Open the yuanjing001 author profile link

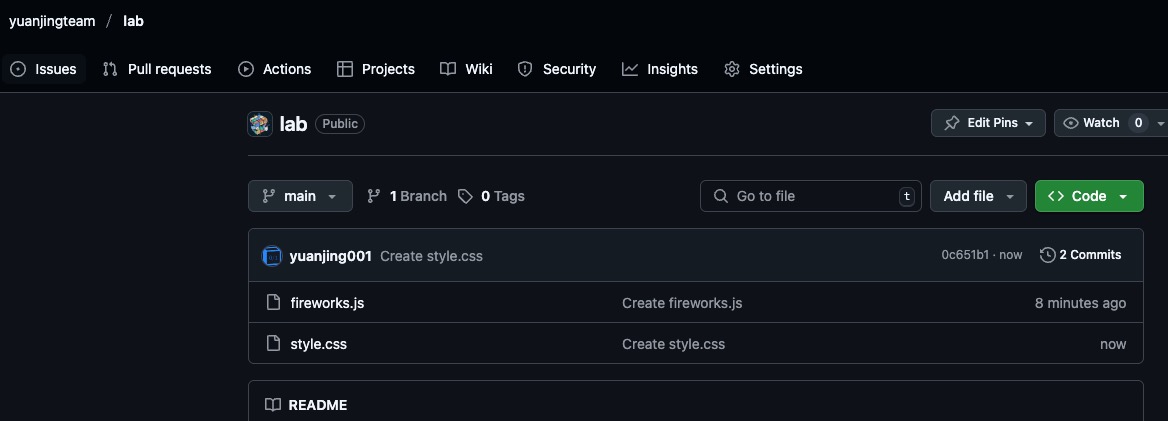pos(331,256)
